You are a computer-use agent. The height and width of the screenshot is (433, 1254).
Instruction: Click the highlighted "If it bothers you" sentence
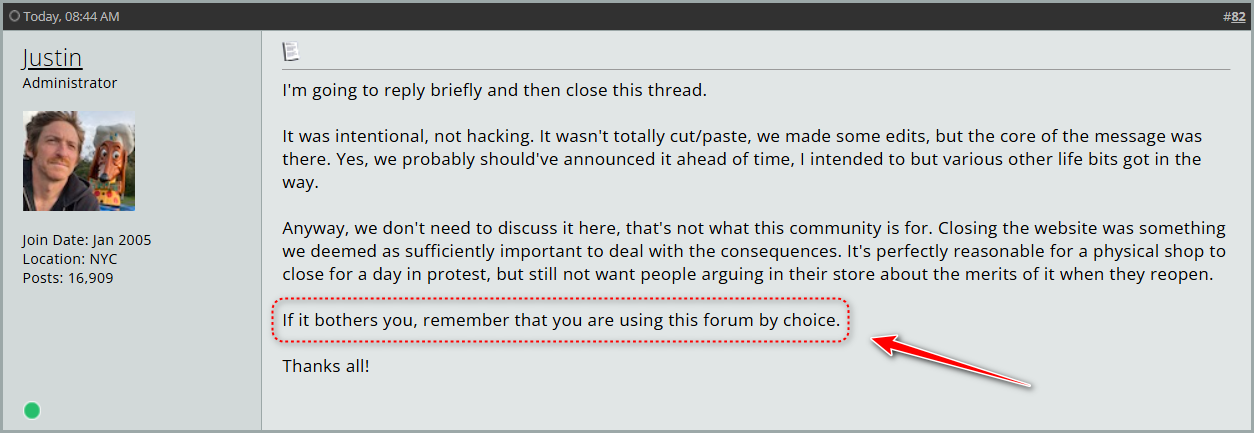tap(561, 322)
